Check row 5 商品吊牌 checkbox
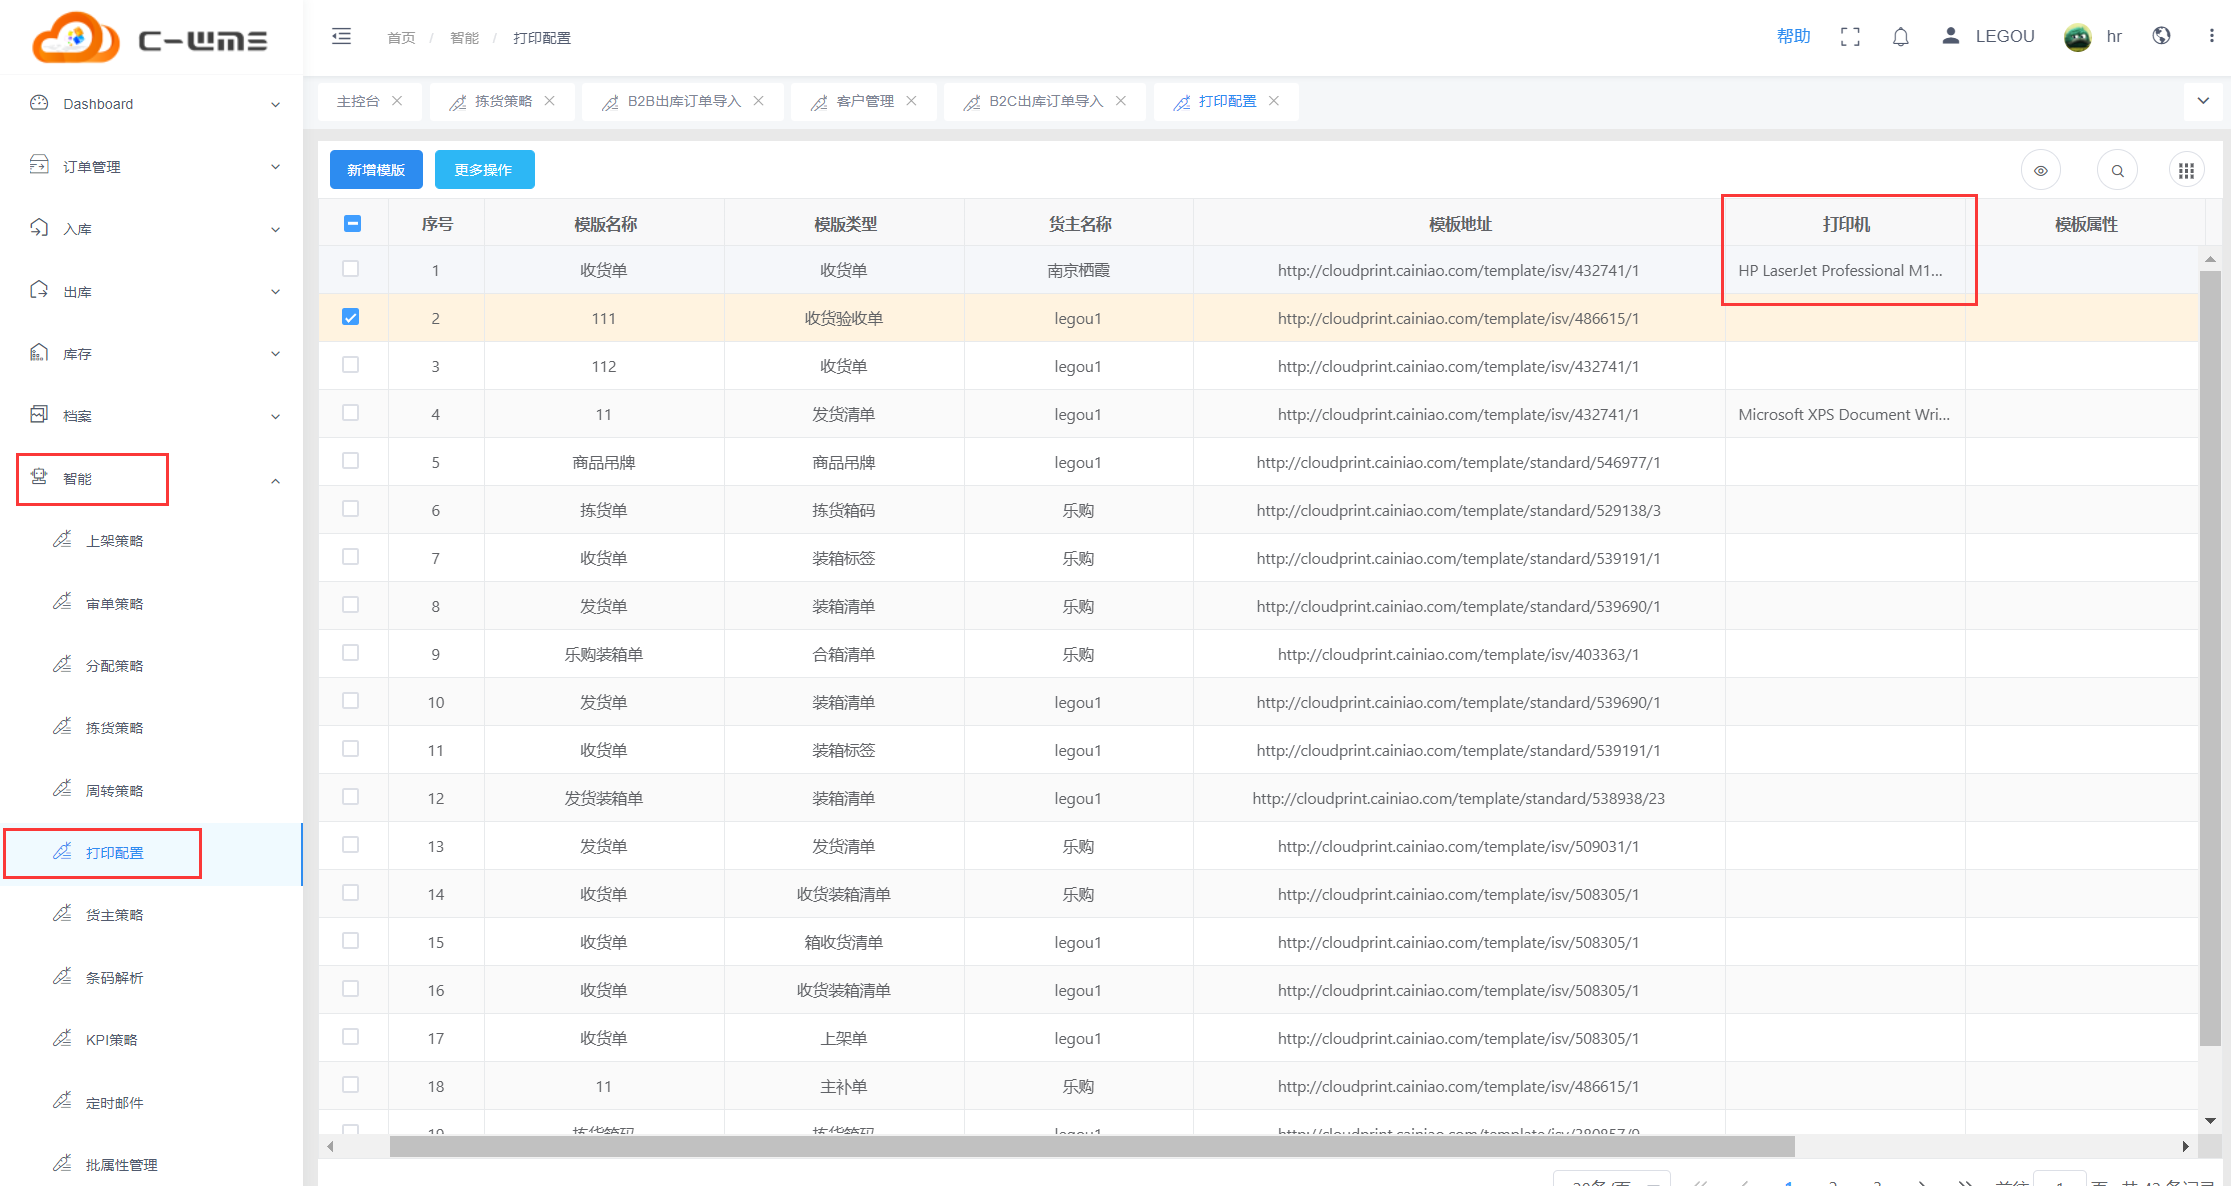 (350, 461)
